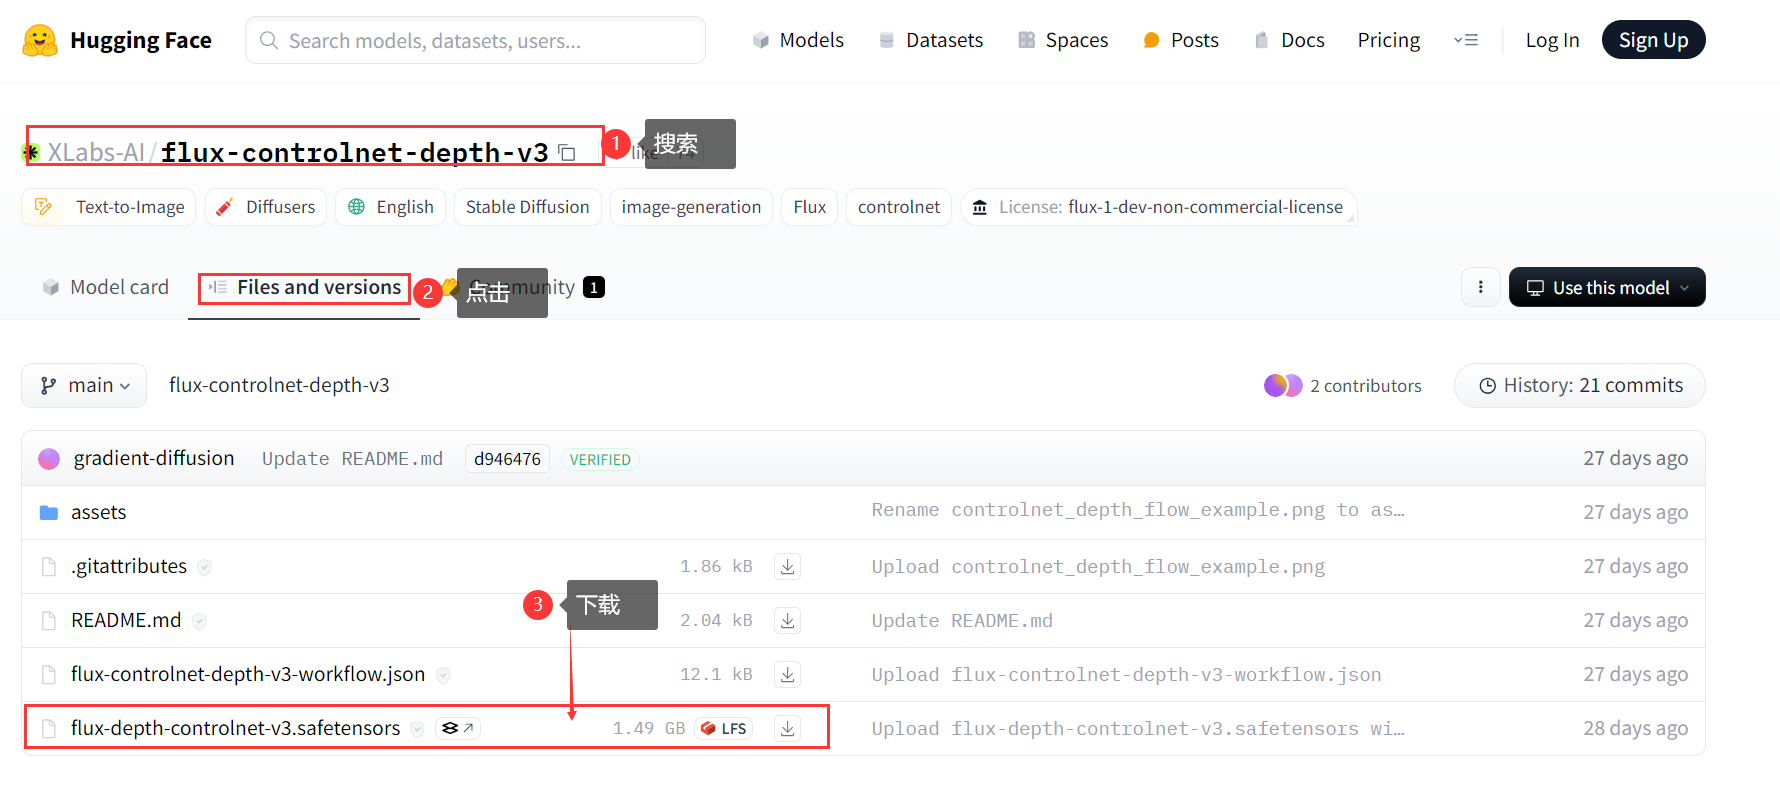Download the .gitattributes file

tap(788, 566)
